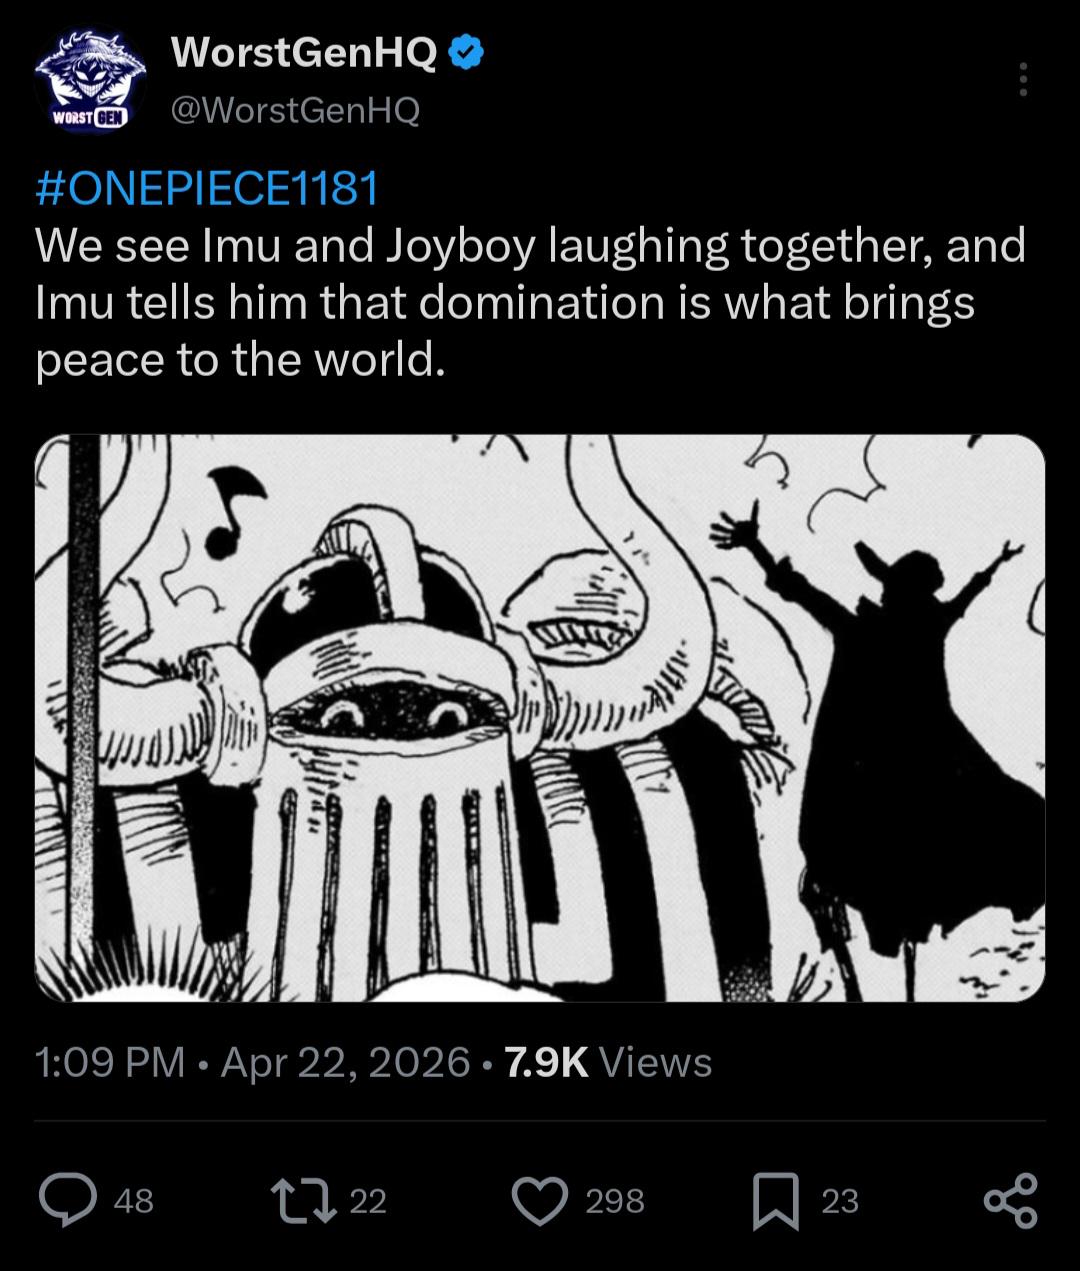Open the WorstGenHQ profile avatar

(x=90, y=80)
